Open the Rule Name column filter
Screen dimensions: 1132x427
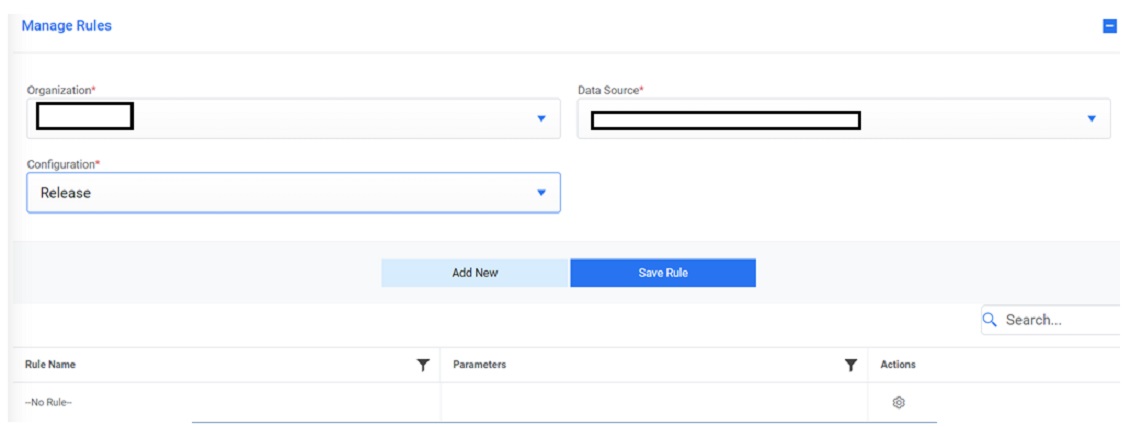[x=423, y=365]
